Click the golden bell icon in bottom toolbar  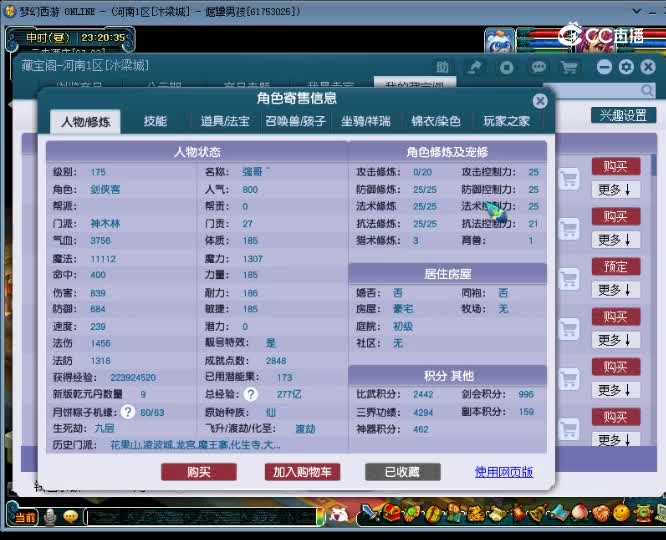tap(538, 514)
